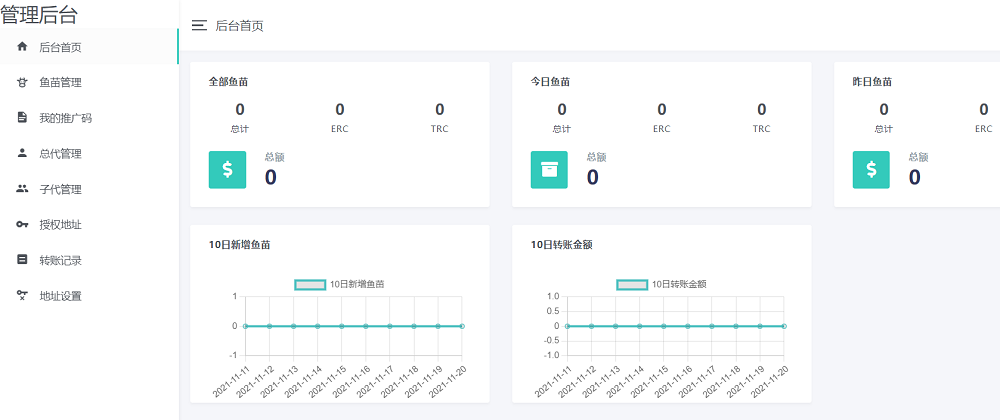Click the group icon beside 子代管理
Screen dimensions: 1000x420
(22, 189)
